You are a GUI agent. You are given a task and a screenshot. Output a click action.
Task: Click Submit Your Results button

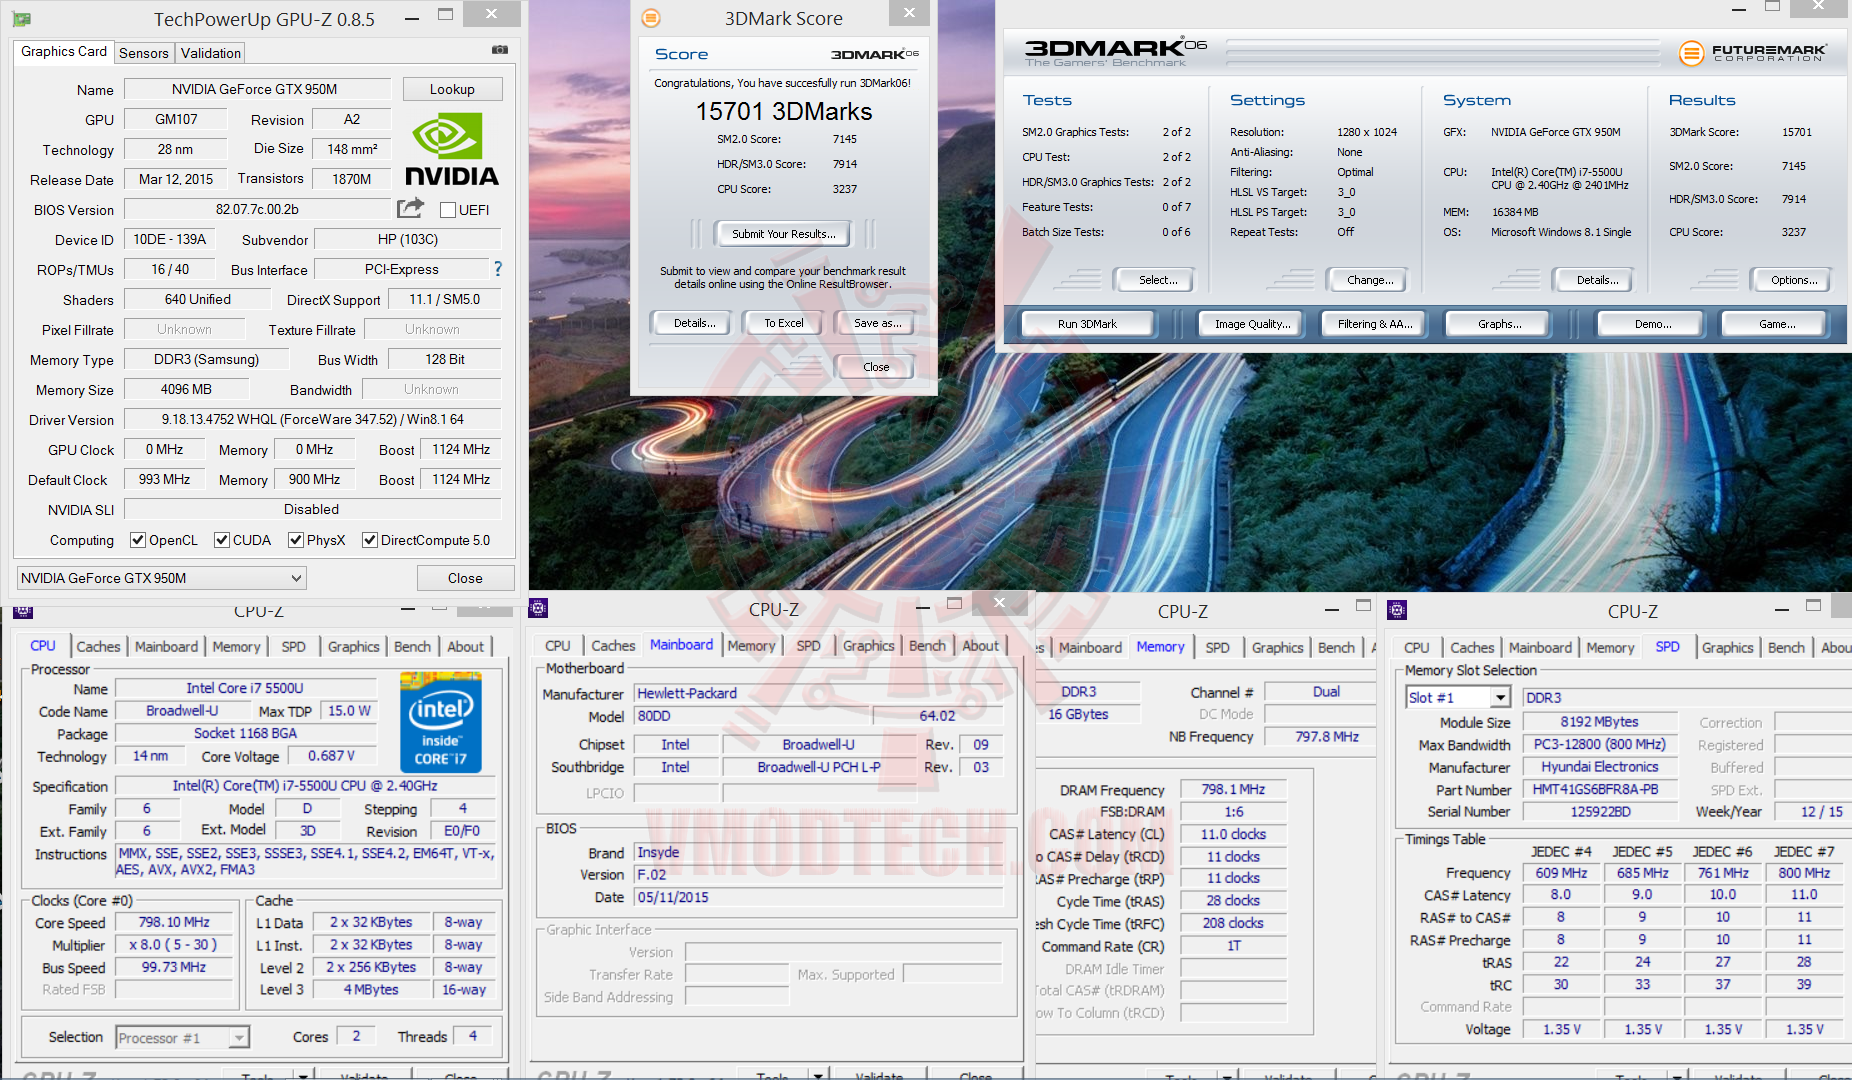coord(784,234)
